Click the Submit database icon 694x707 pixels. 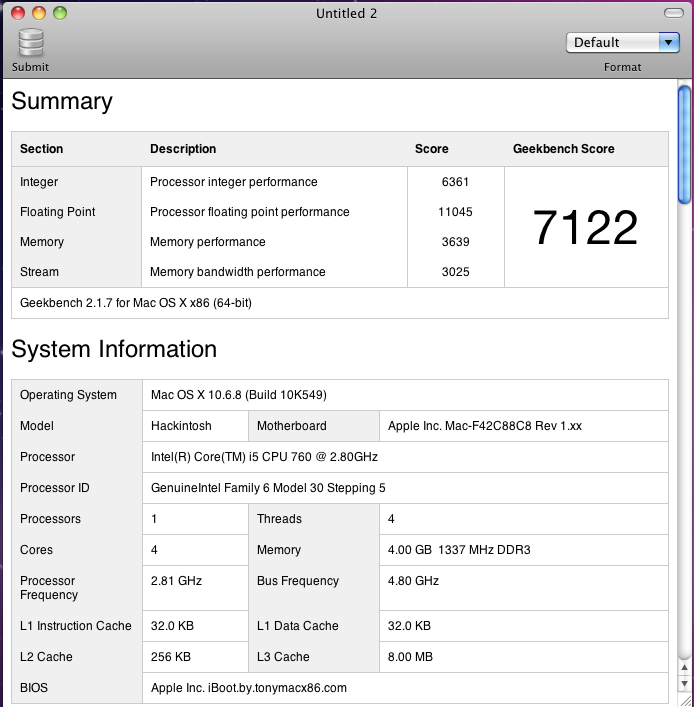click(x=30, y=43)
